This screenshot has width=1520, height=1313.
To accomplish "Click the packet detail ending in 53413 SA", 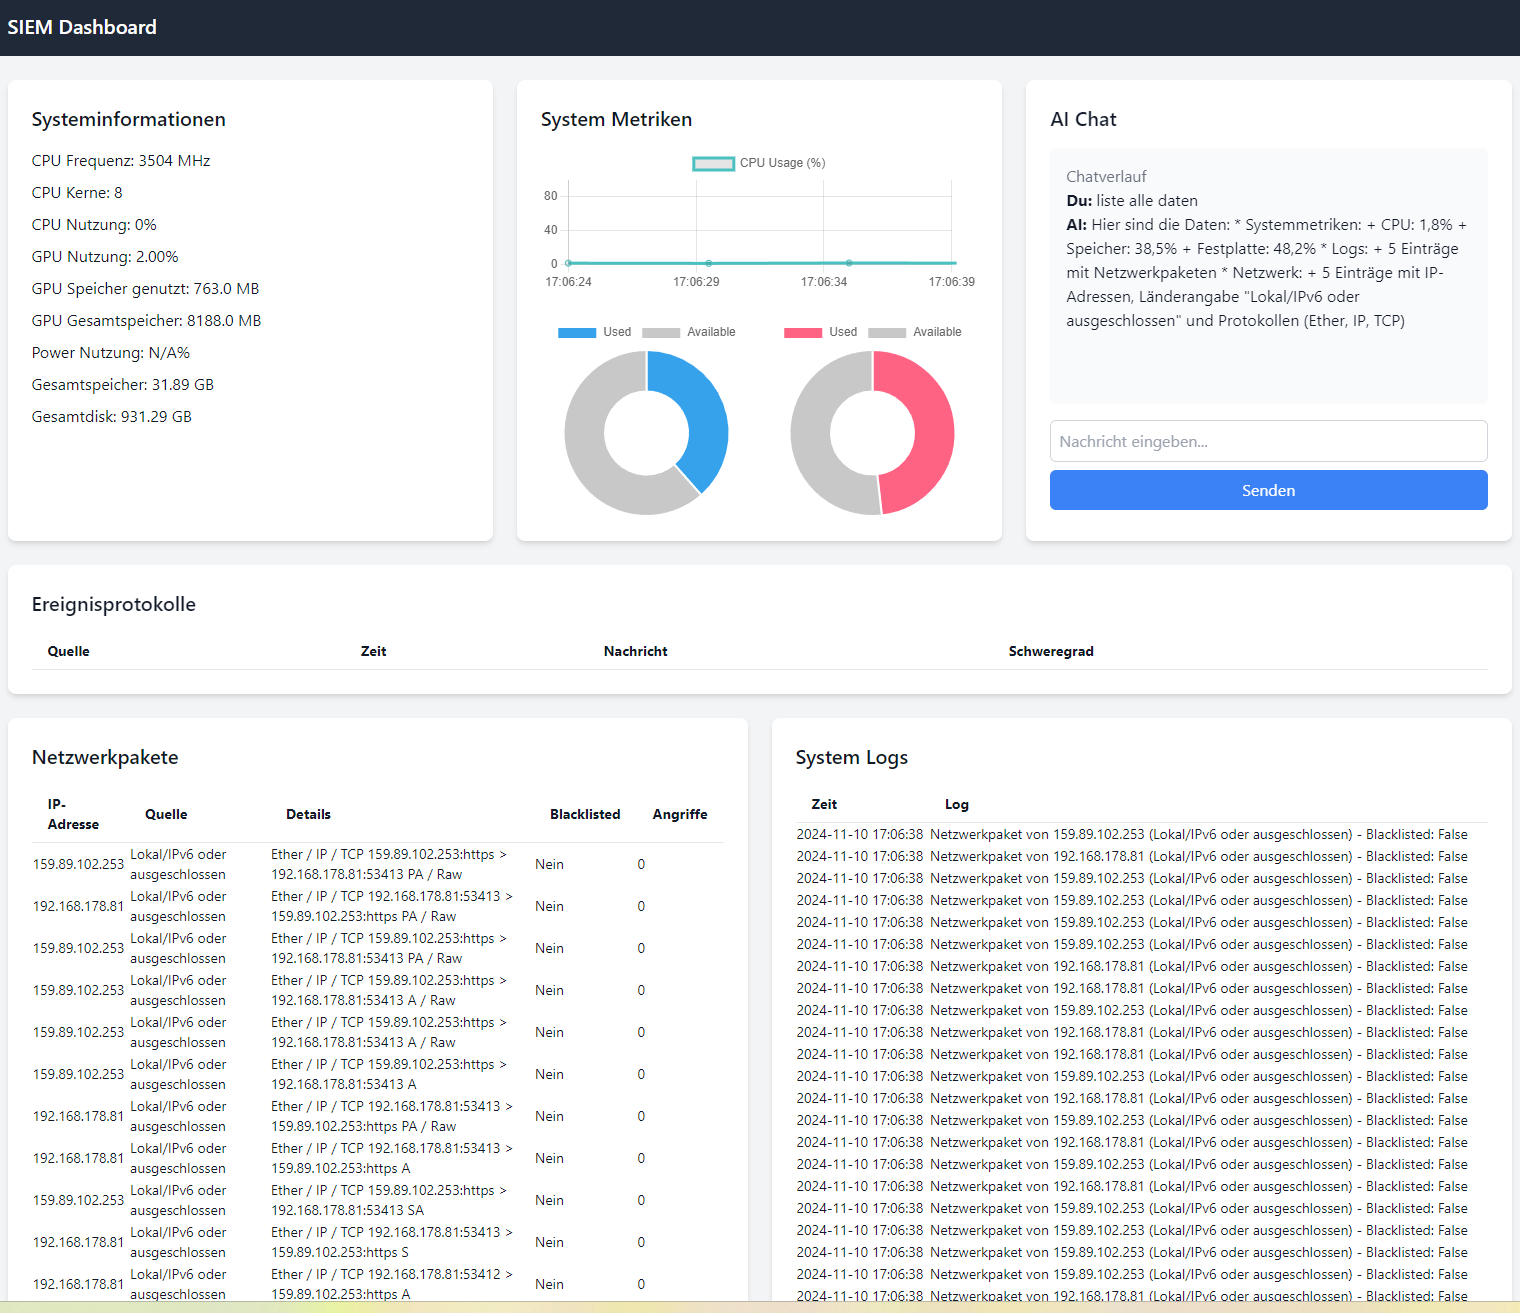I will pos(389,1200).
